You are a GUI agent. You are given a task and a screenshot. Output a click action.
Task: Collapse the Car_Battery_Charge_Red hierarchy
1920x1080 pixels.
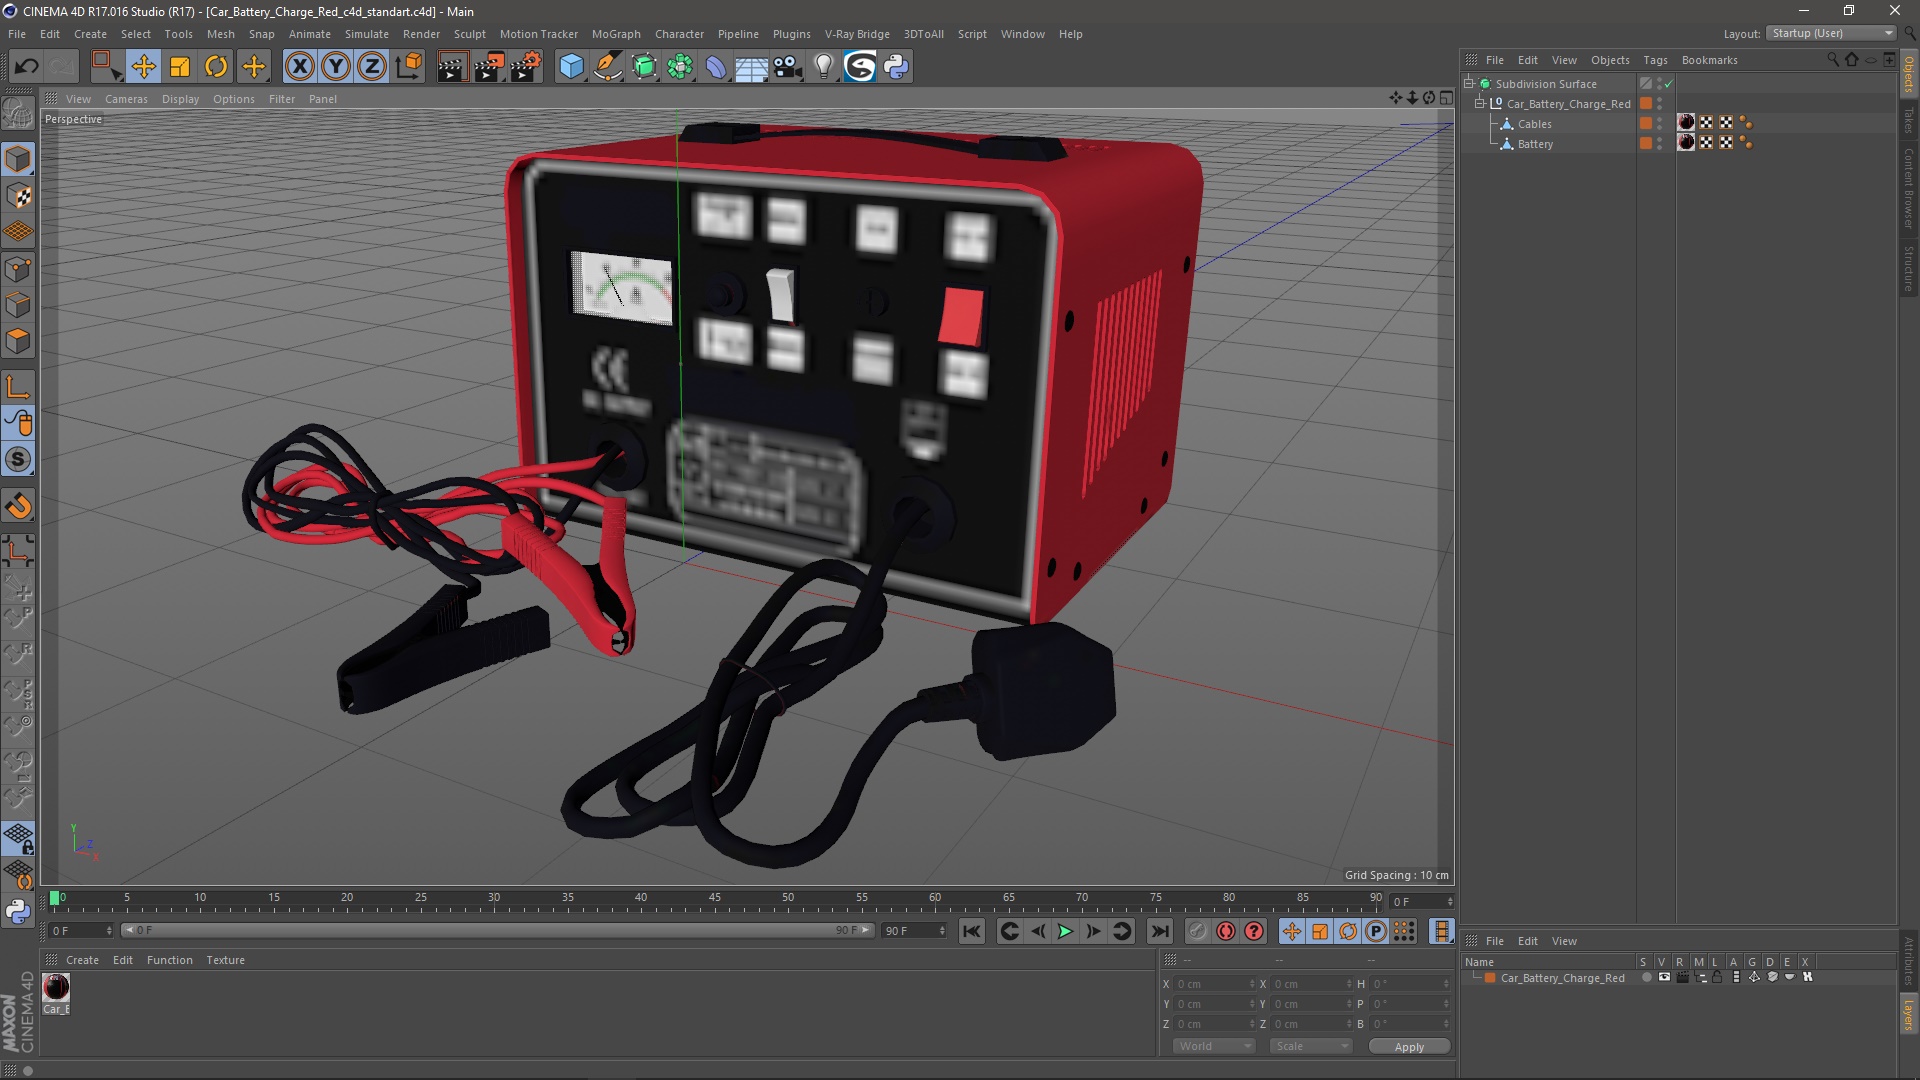click(x=1480, y=103)
